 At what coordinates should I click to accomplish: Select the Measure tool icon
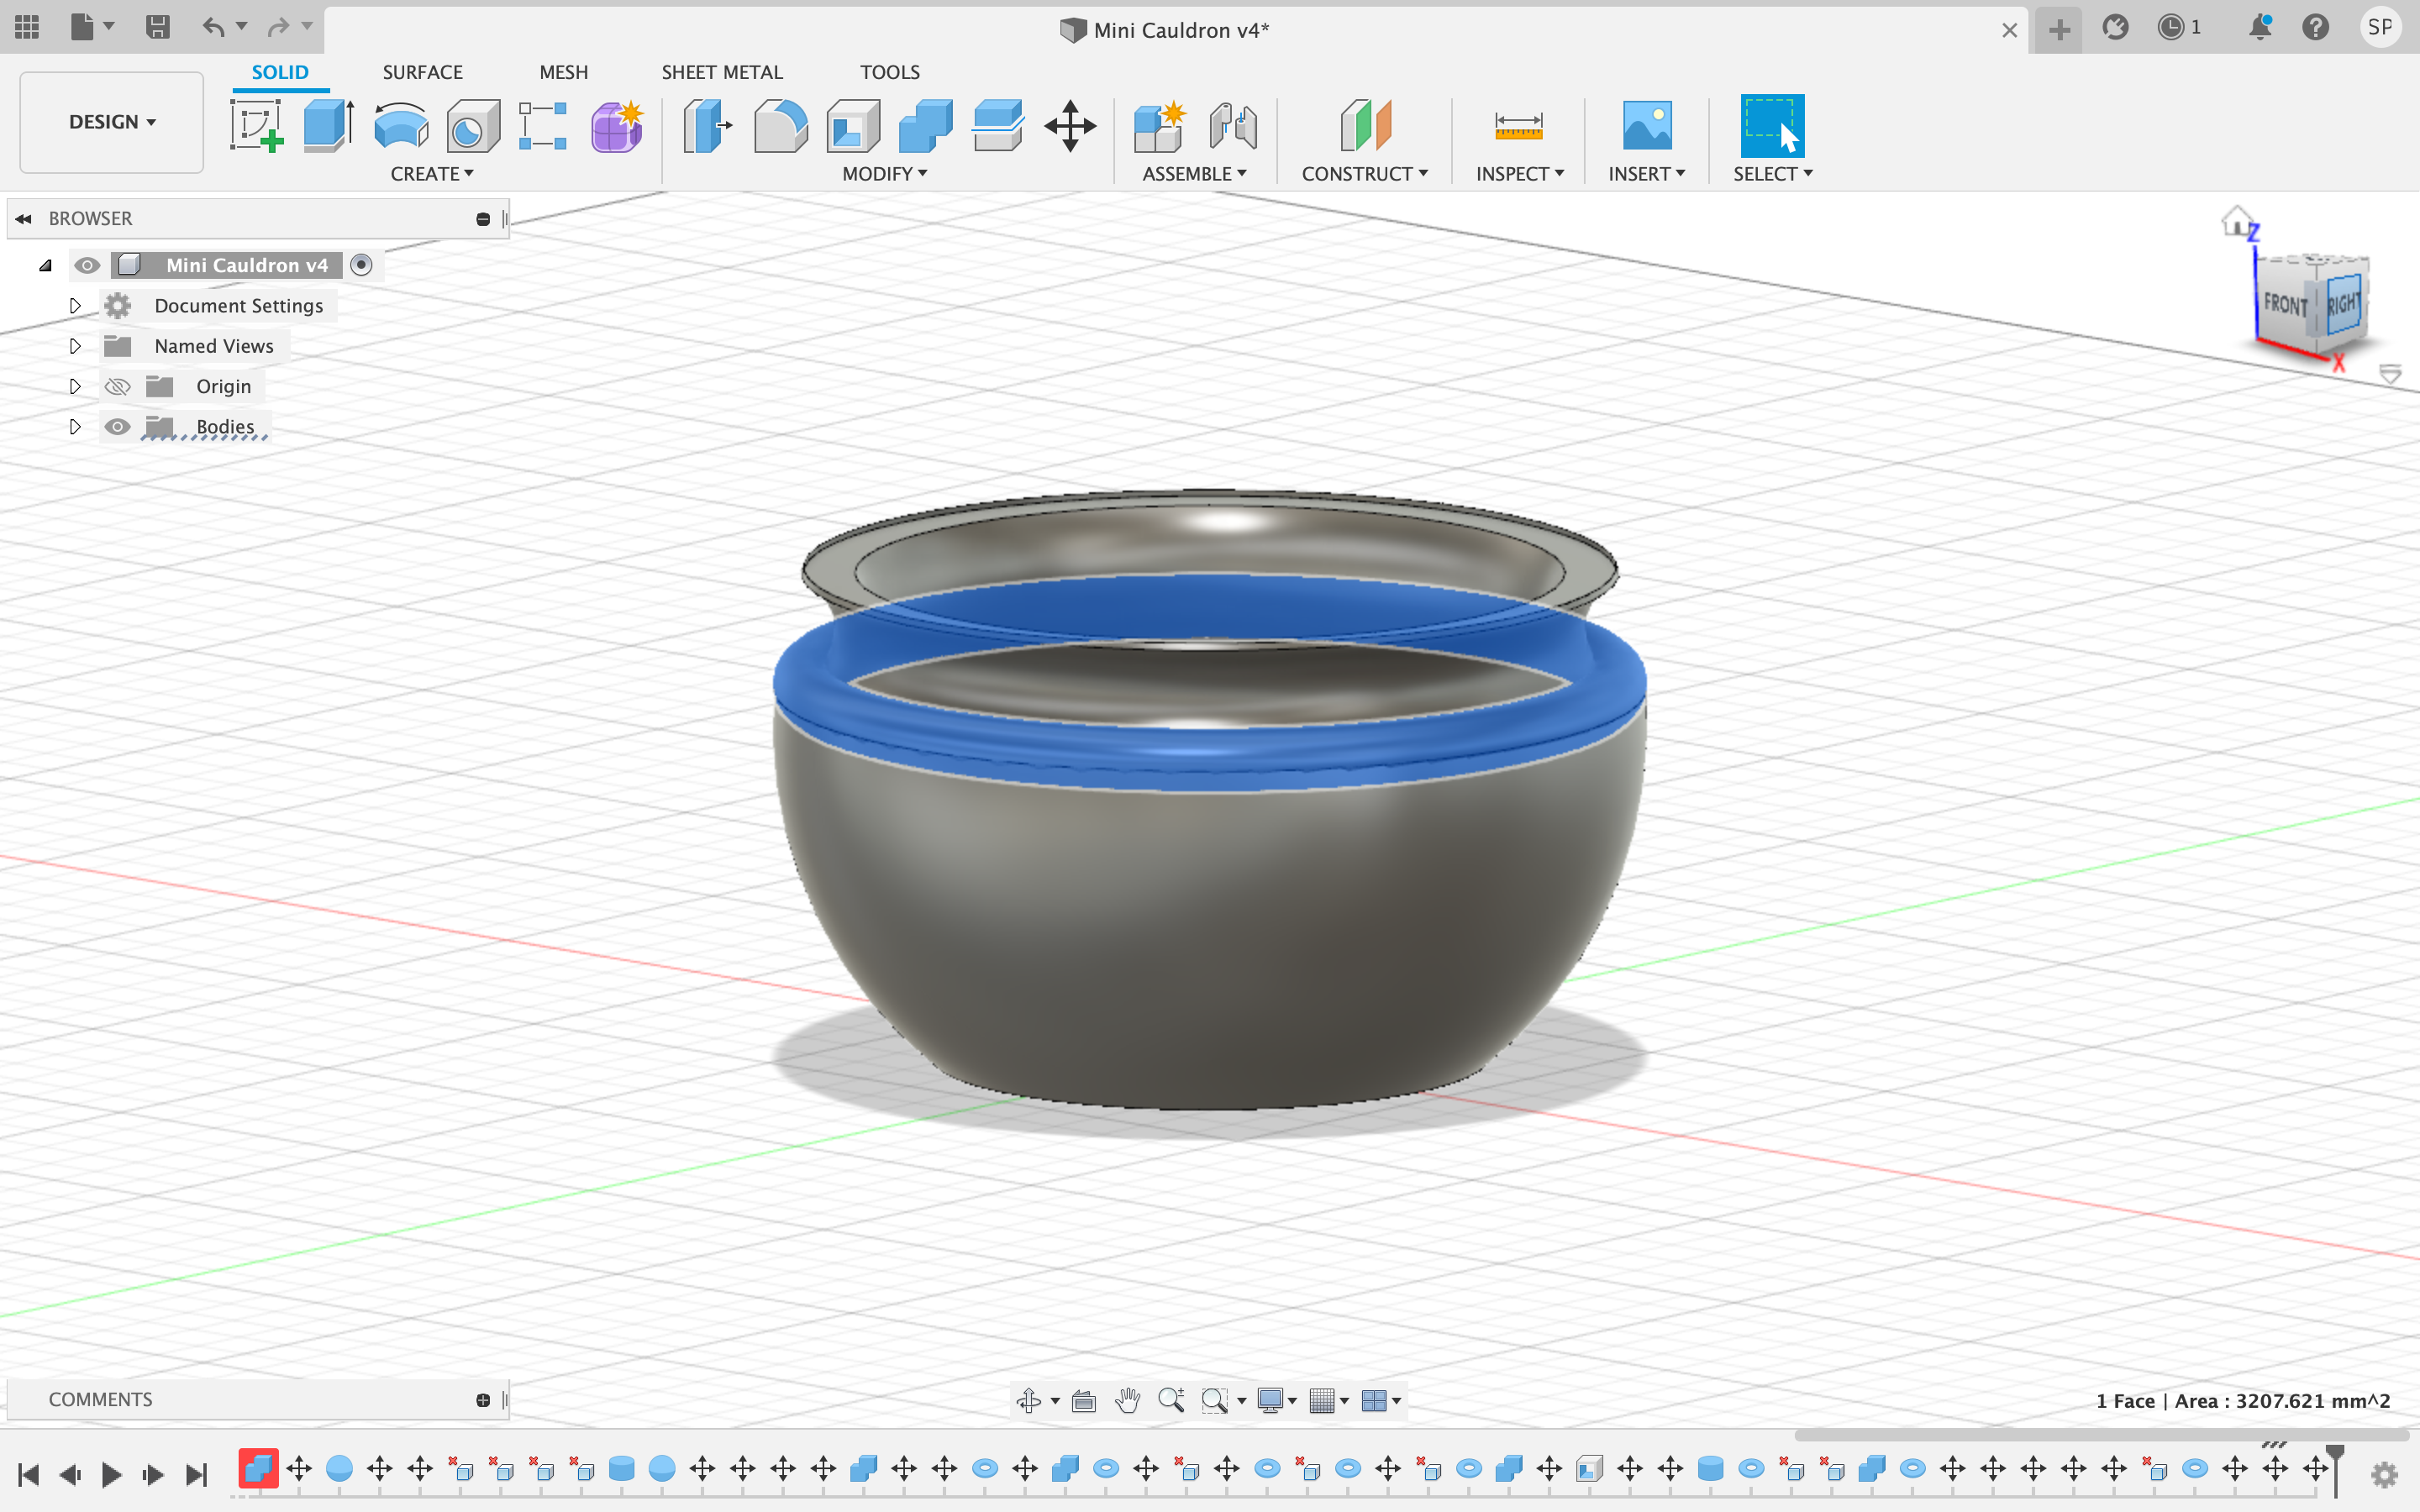coord(1519,126)
